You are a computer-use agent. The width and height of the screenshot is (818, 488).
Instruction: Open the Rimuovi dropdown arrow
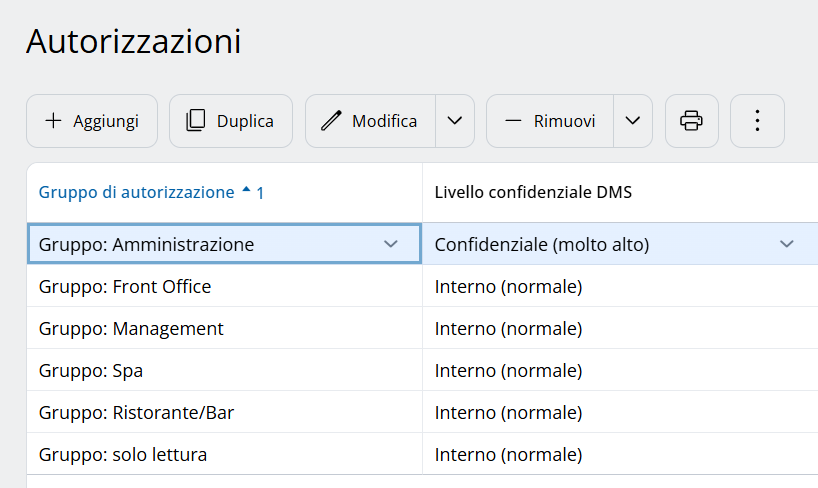633,121
